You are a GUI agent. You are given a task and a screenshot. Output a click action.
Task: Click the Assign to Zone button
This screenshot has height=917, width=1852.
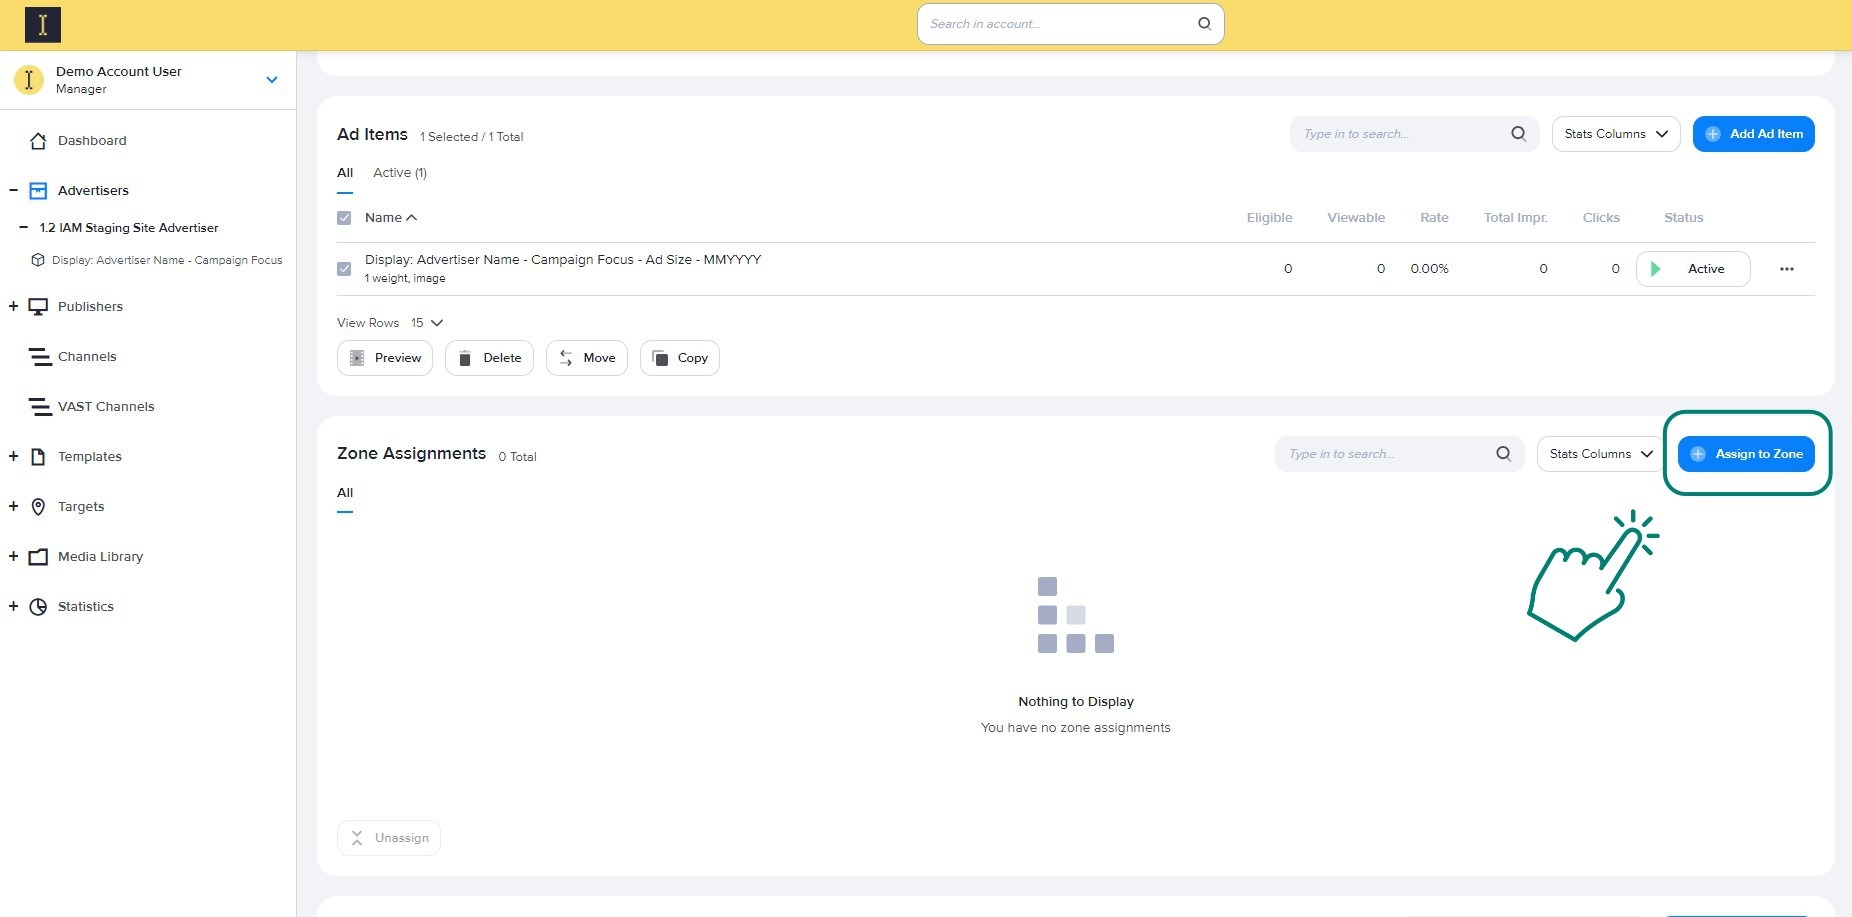[1745, 454]
